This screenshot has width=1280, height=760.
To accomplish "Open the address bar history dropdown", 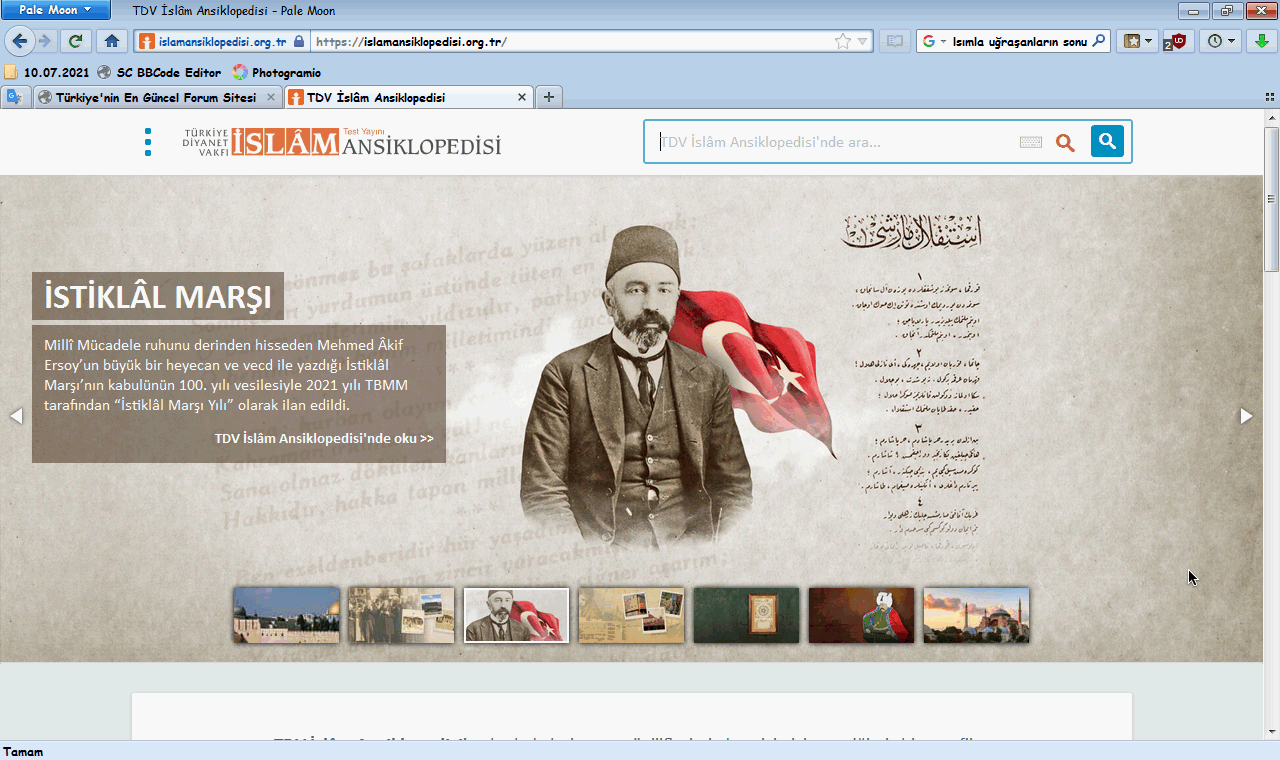I will click(x=863, y=42).
